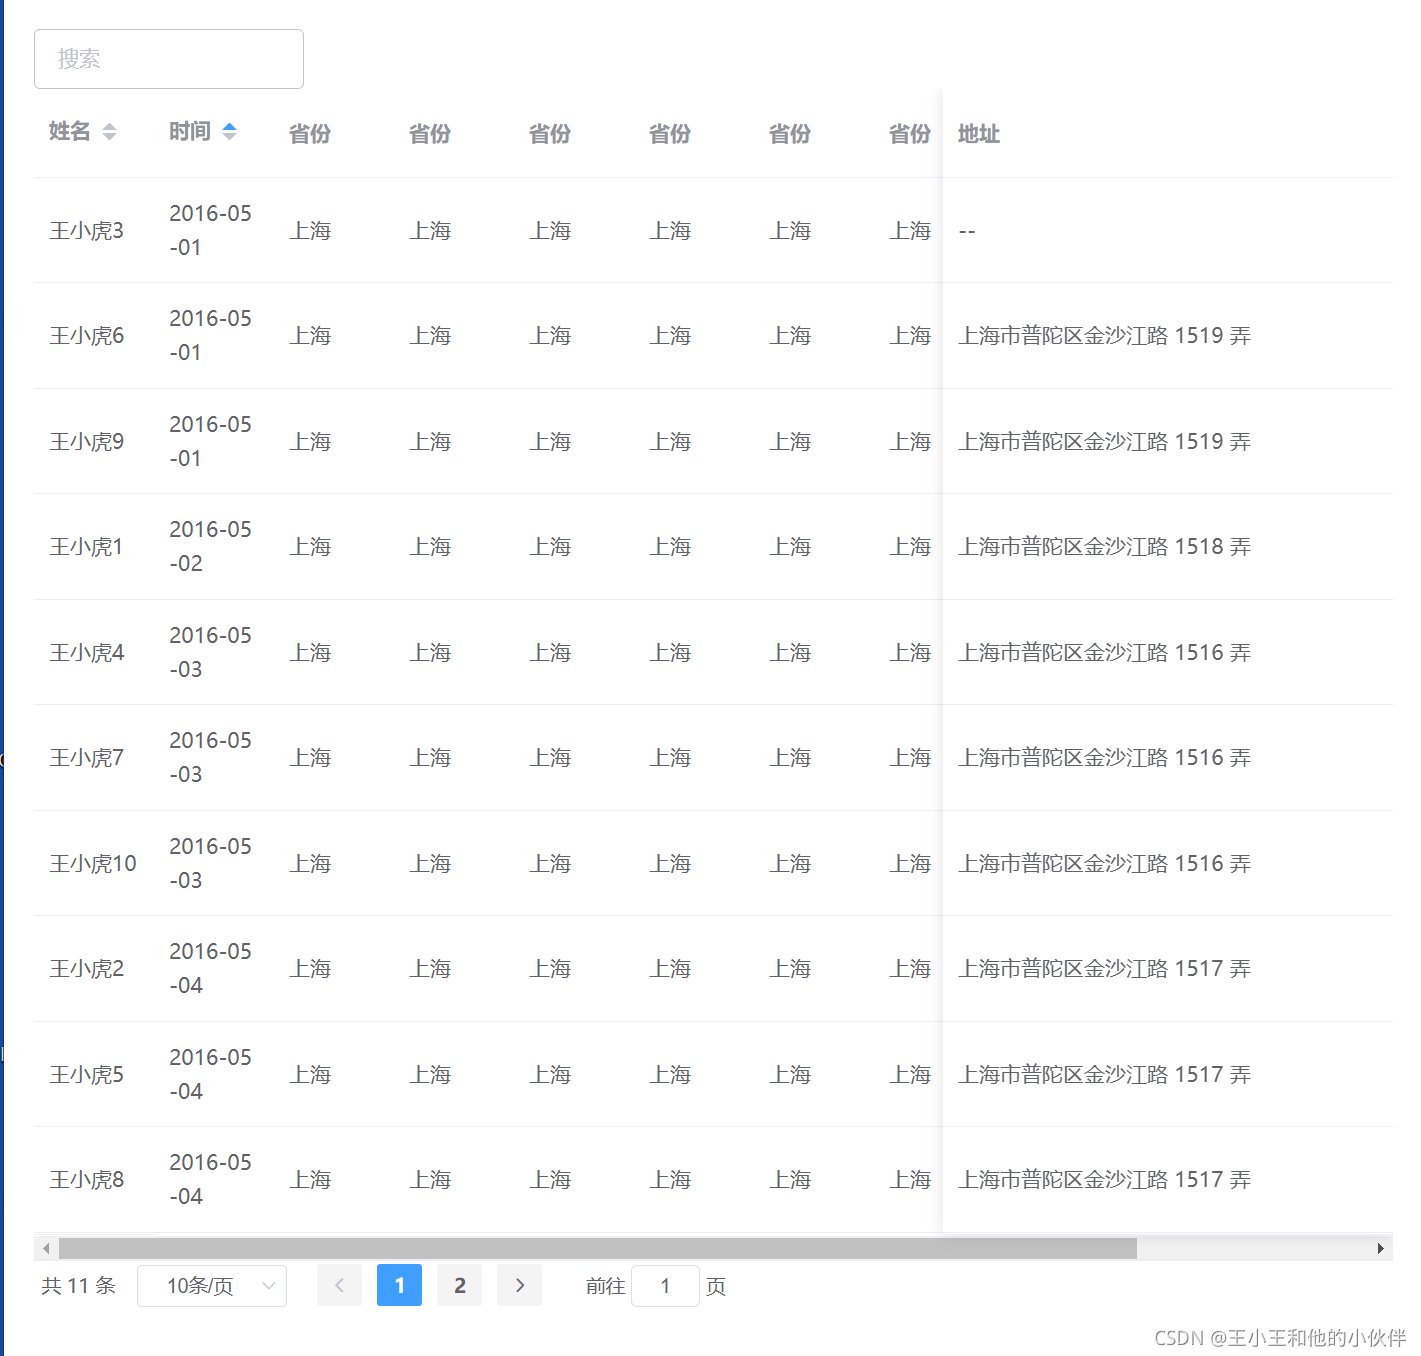Image resolution: width=1421 pixels, height=1356 pixels.
Task: Click the chevron on the page size selector
Action: (267, 1285)
